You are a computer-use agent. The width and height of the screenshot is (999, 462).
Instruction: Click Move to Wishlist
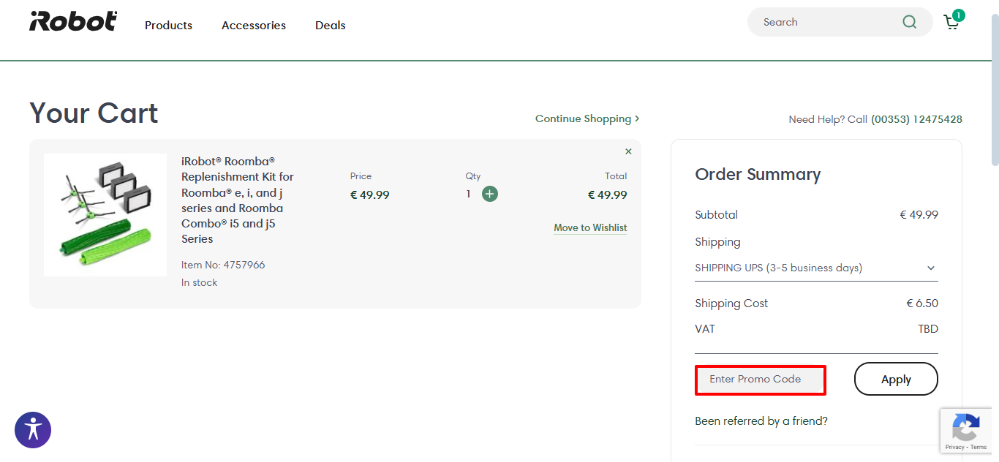(x=590, y=227)
